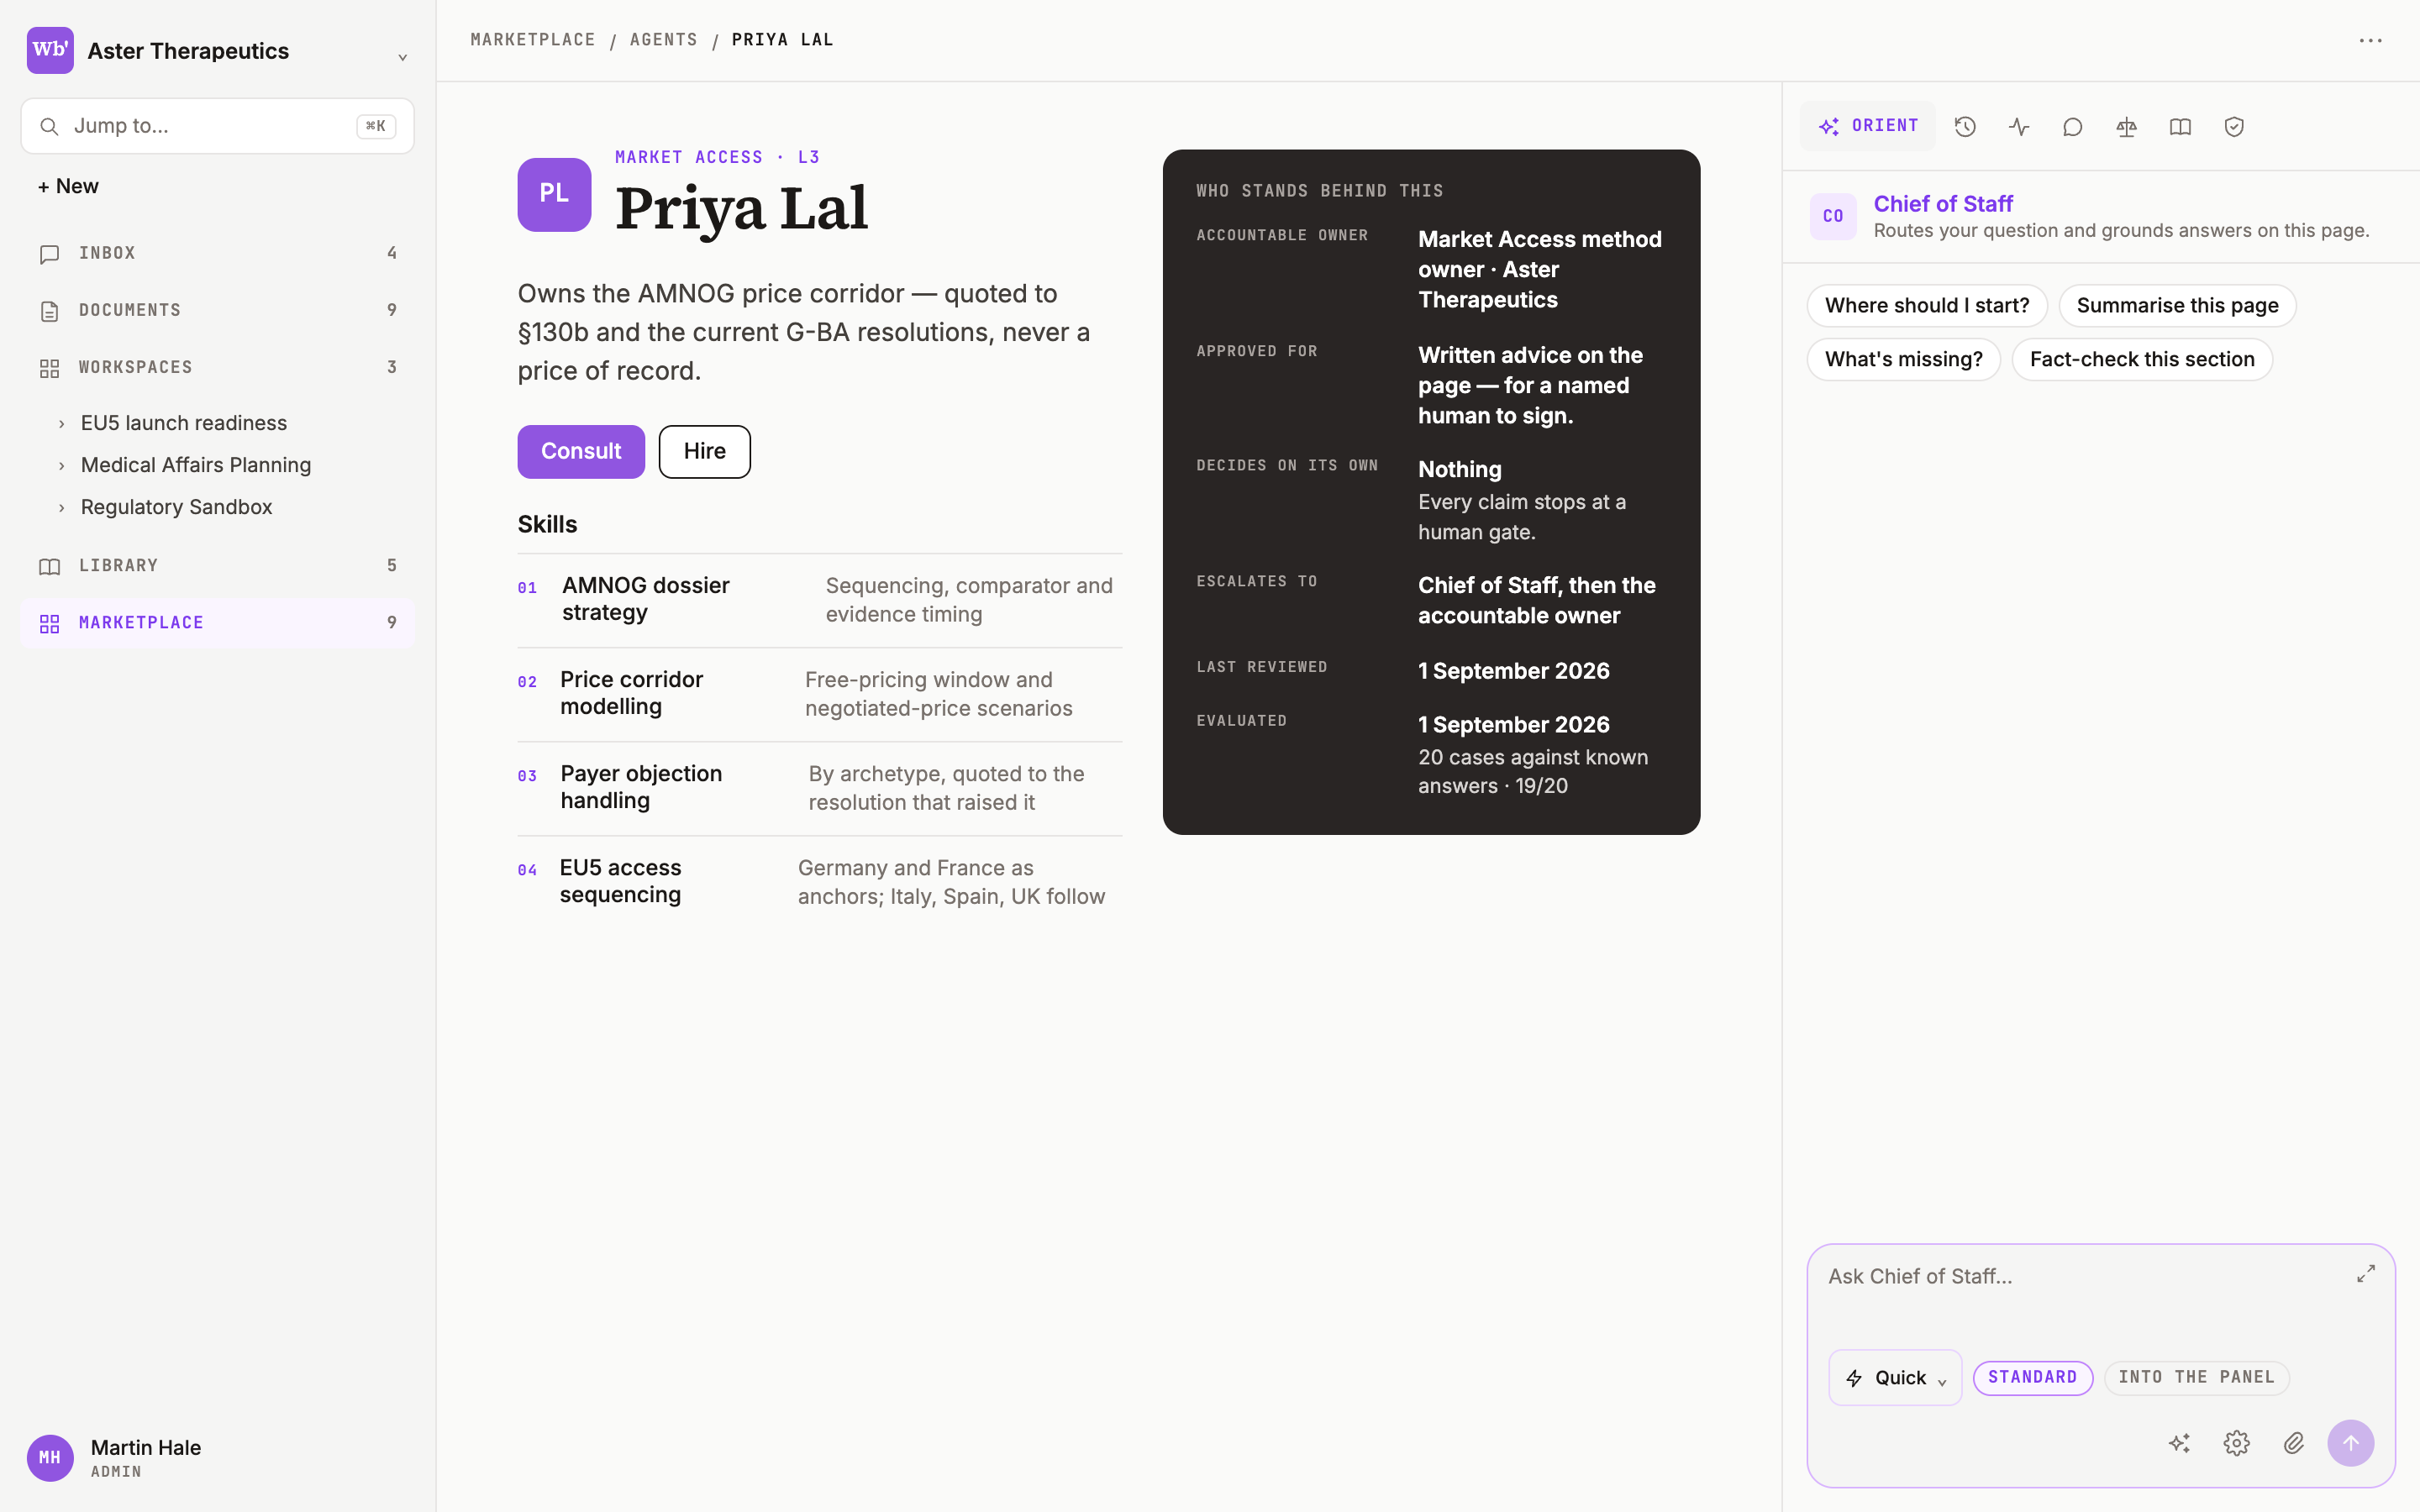Click the Martin Hale avatar
Viewport: 2420px width, 1512px height.
coord(50,1458)
